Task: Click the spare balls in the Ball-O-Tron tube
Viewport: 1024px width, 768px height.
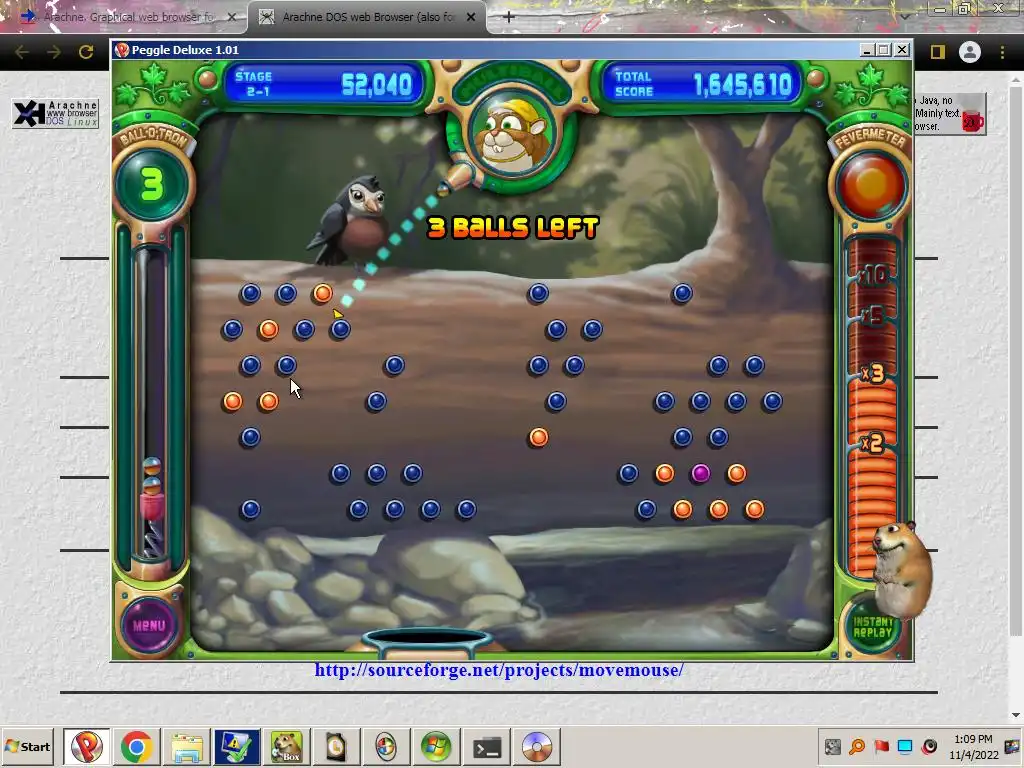Action: (x=152, y=476)
